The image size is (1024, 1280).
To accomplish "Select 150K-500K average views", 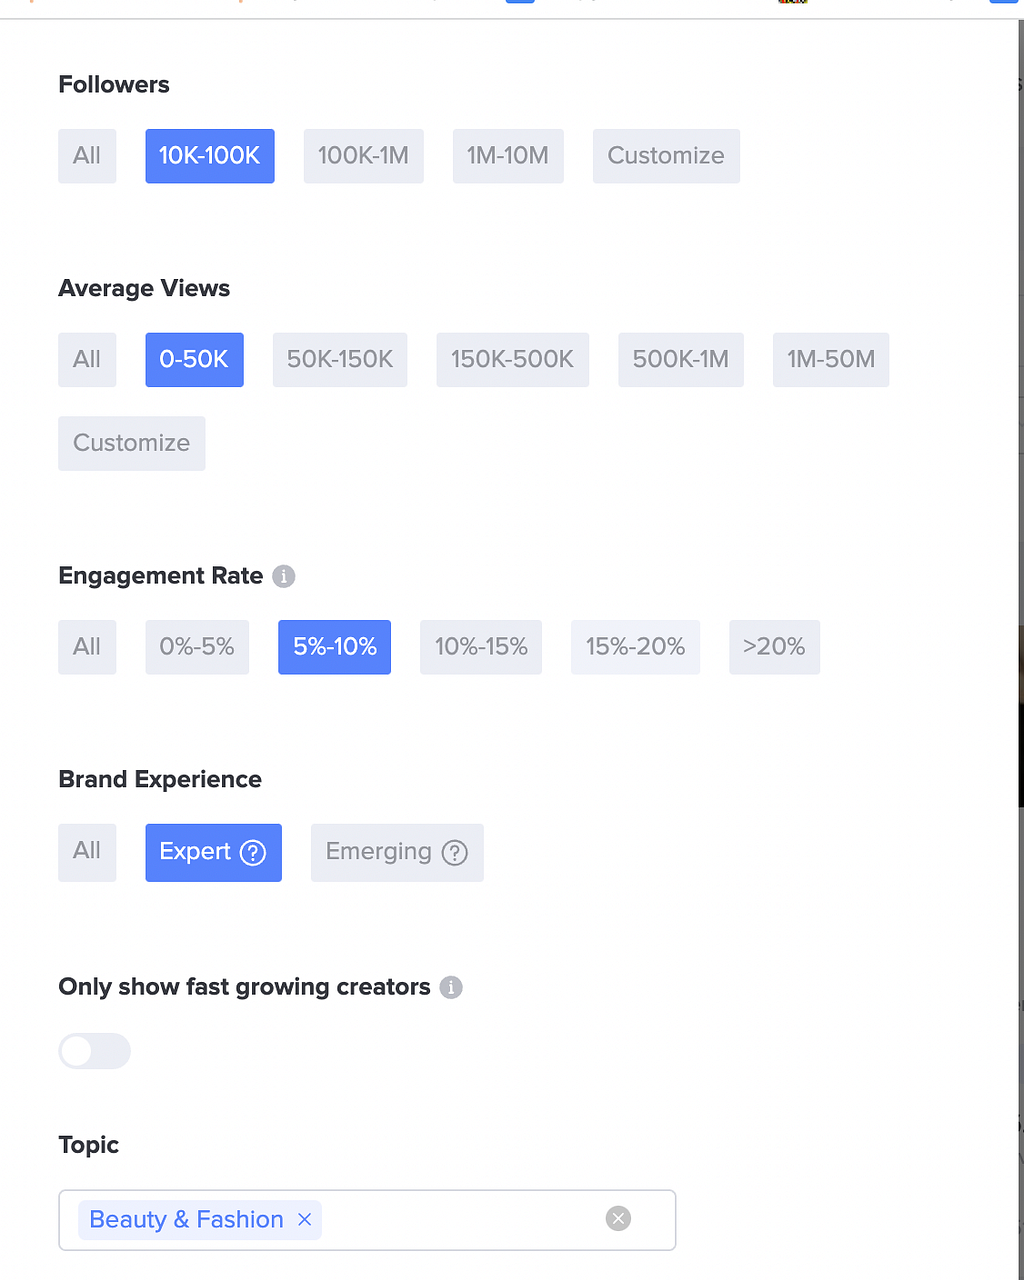I will (513, 360).
